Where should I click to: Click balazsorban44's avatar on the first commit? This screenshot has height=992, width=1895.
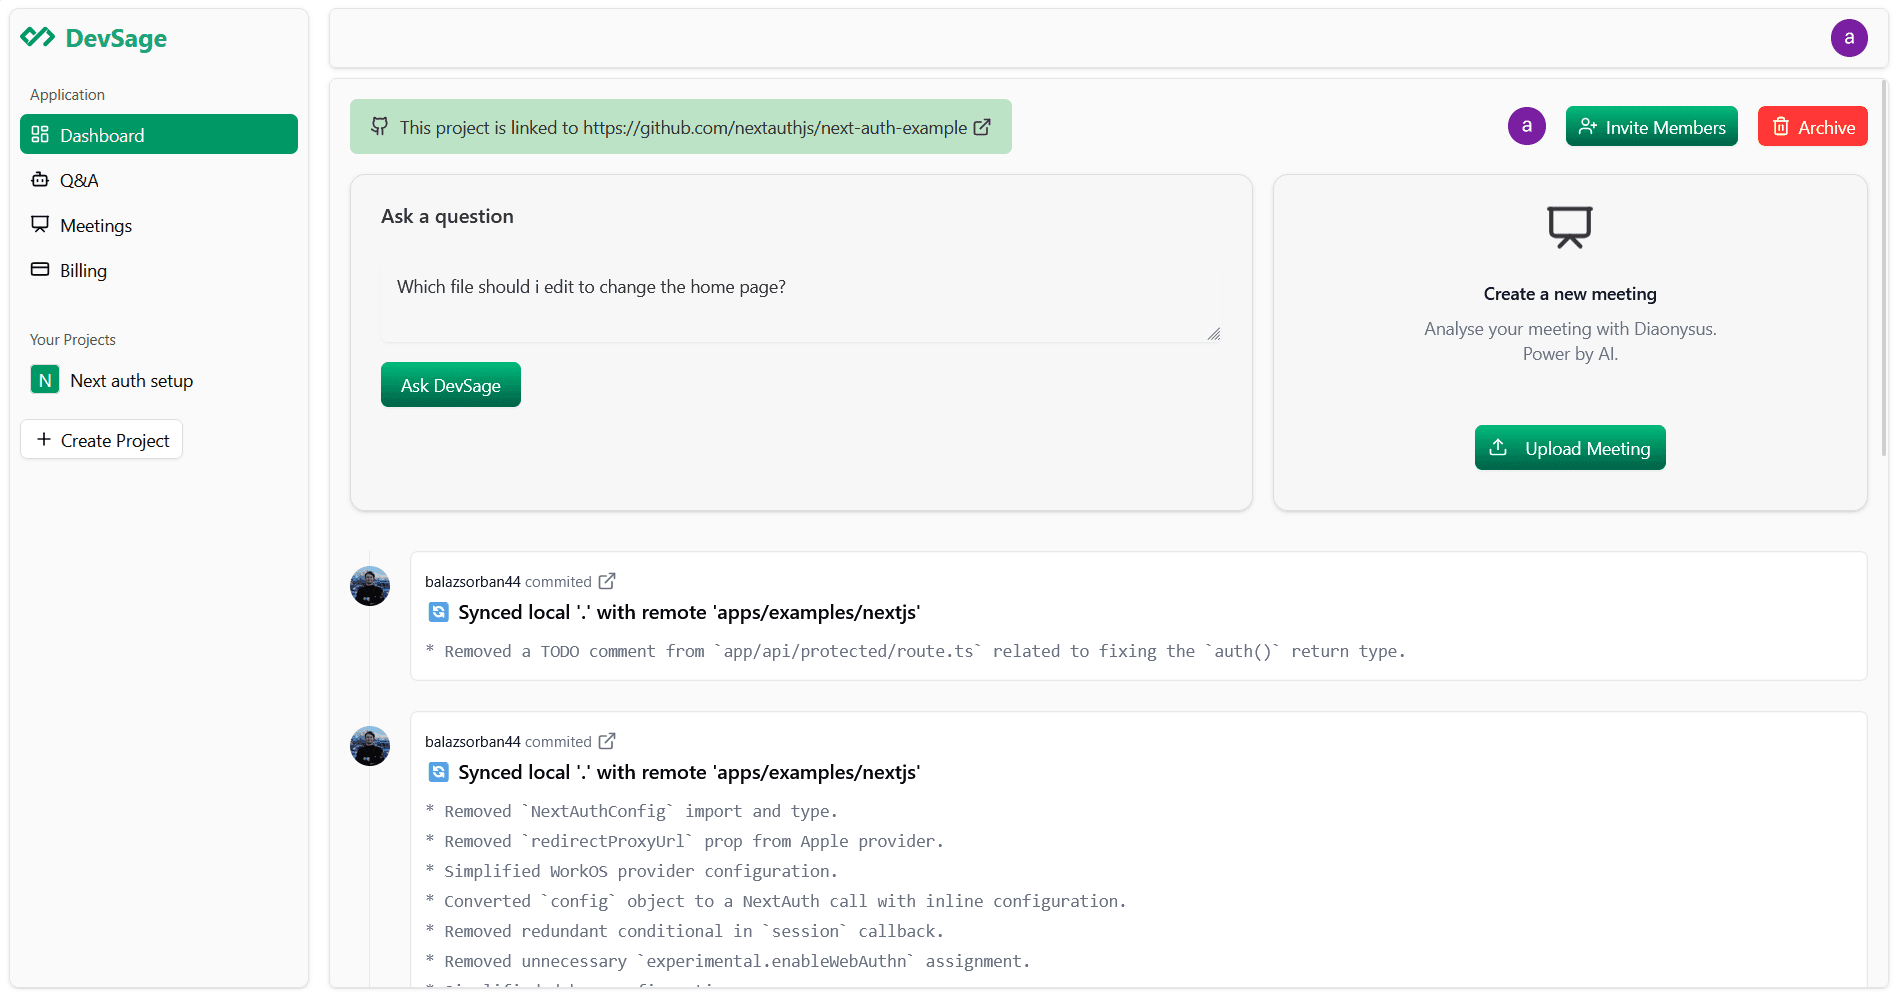coord(369,586)
